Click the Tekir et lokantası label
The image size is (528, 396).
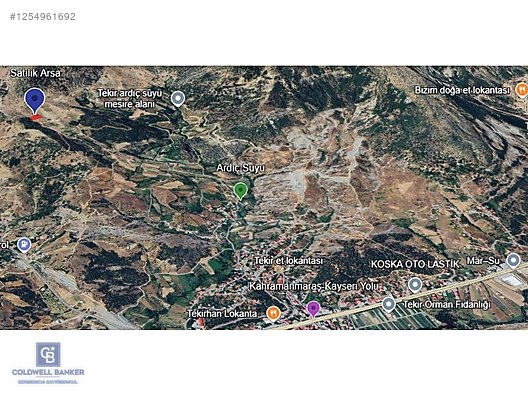pyautogui.click(x=289, y=261)
